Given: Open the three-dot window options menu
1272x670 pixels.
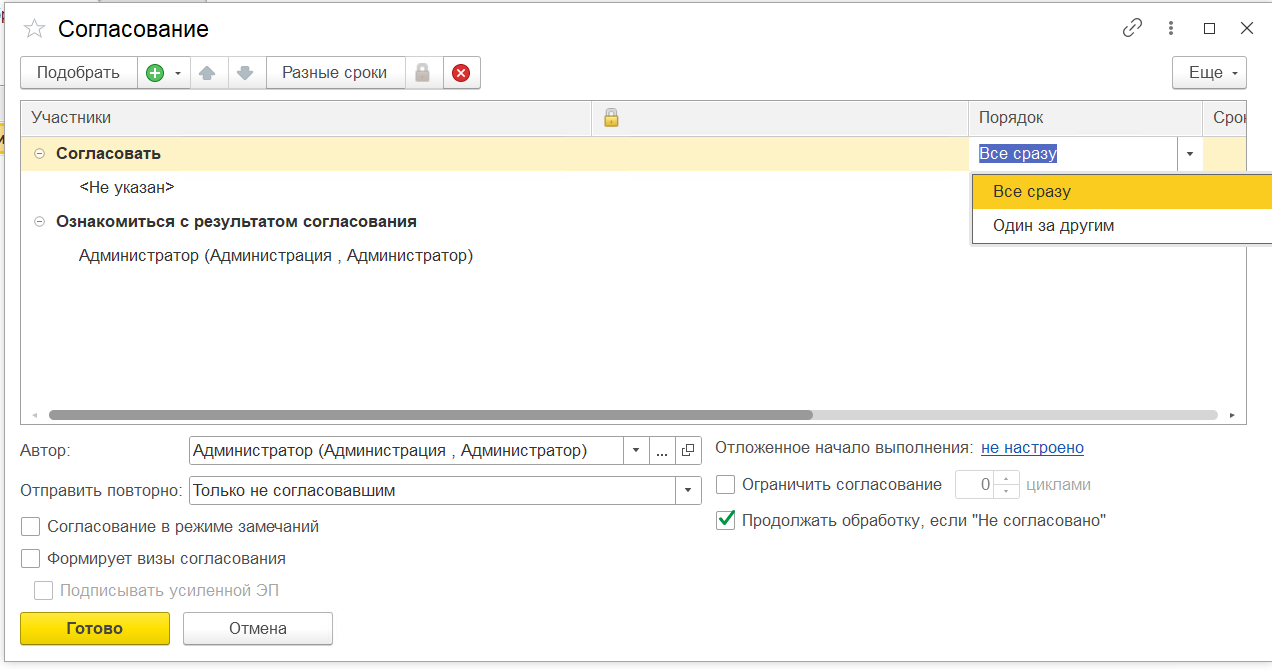Looking at the screenshot, I should tap(1171, 29).
